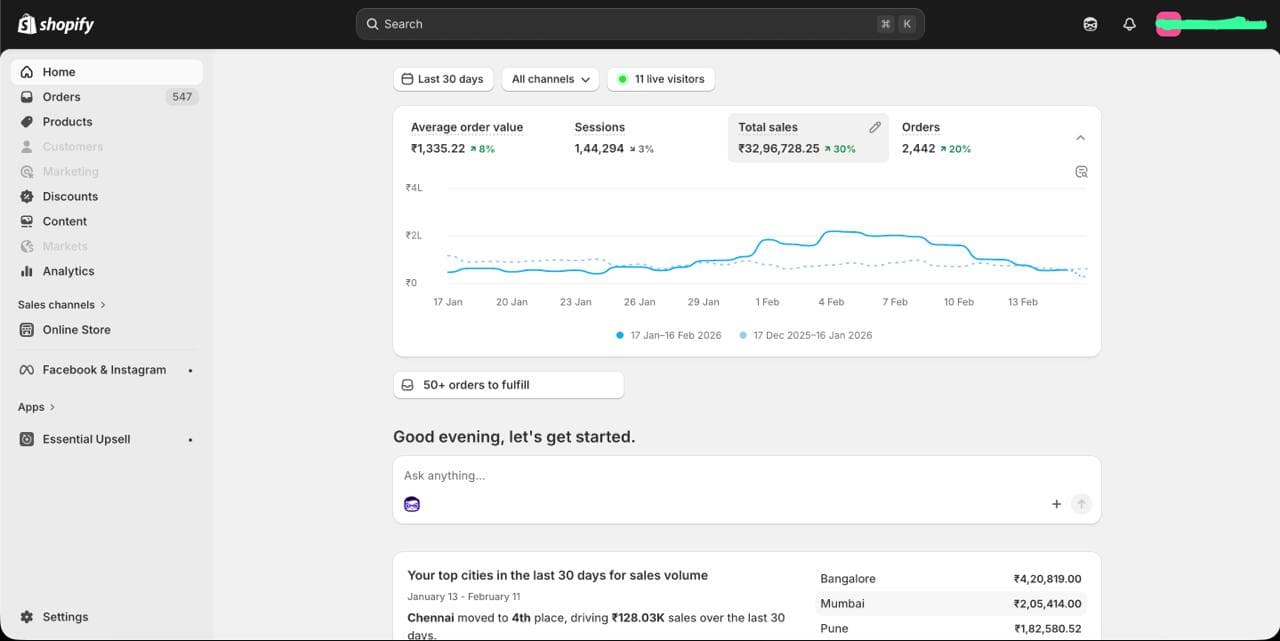
Task: Toggle current period 17 Jan–16 Feb 2026 legend
Action: (x=669, y=335)
